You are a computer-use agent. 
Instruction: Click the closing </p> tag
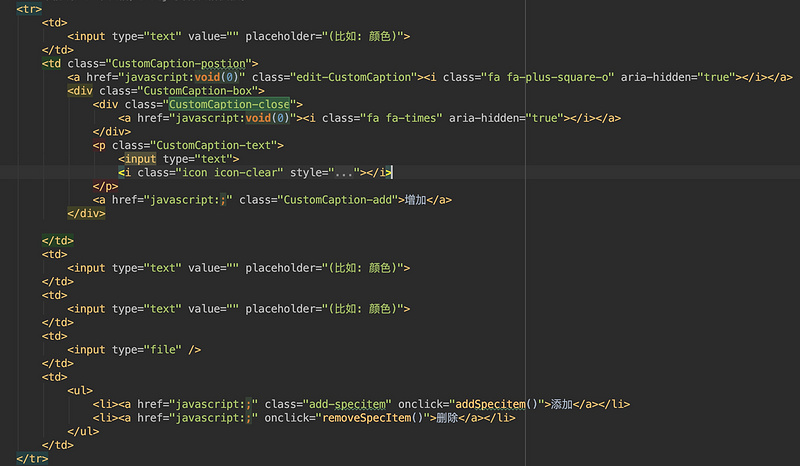pos(106,186)
